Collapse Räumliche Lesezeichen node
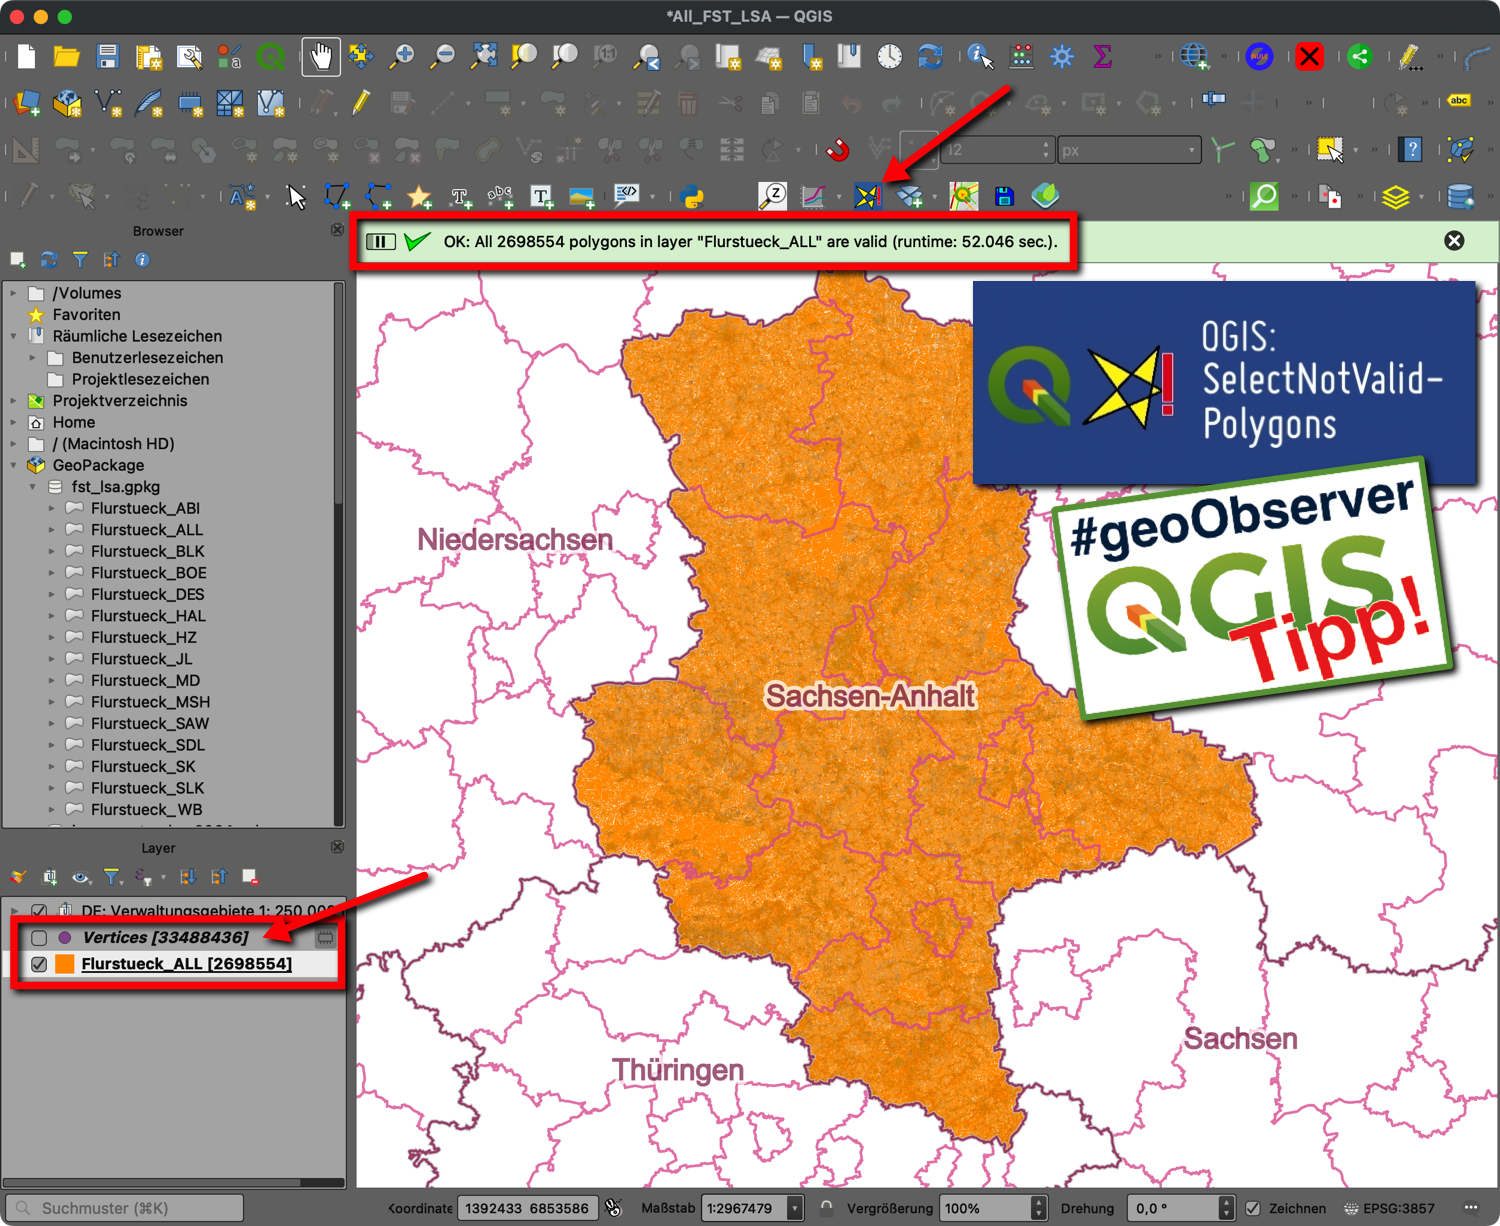This screenshot has width=1500, height=1226. (x=13, y=336)
